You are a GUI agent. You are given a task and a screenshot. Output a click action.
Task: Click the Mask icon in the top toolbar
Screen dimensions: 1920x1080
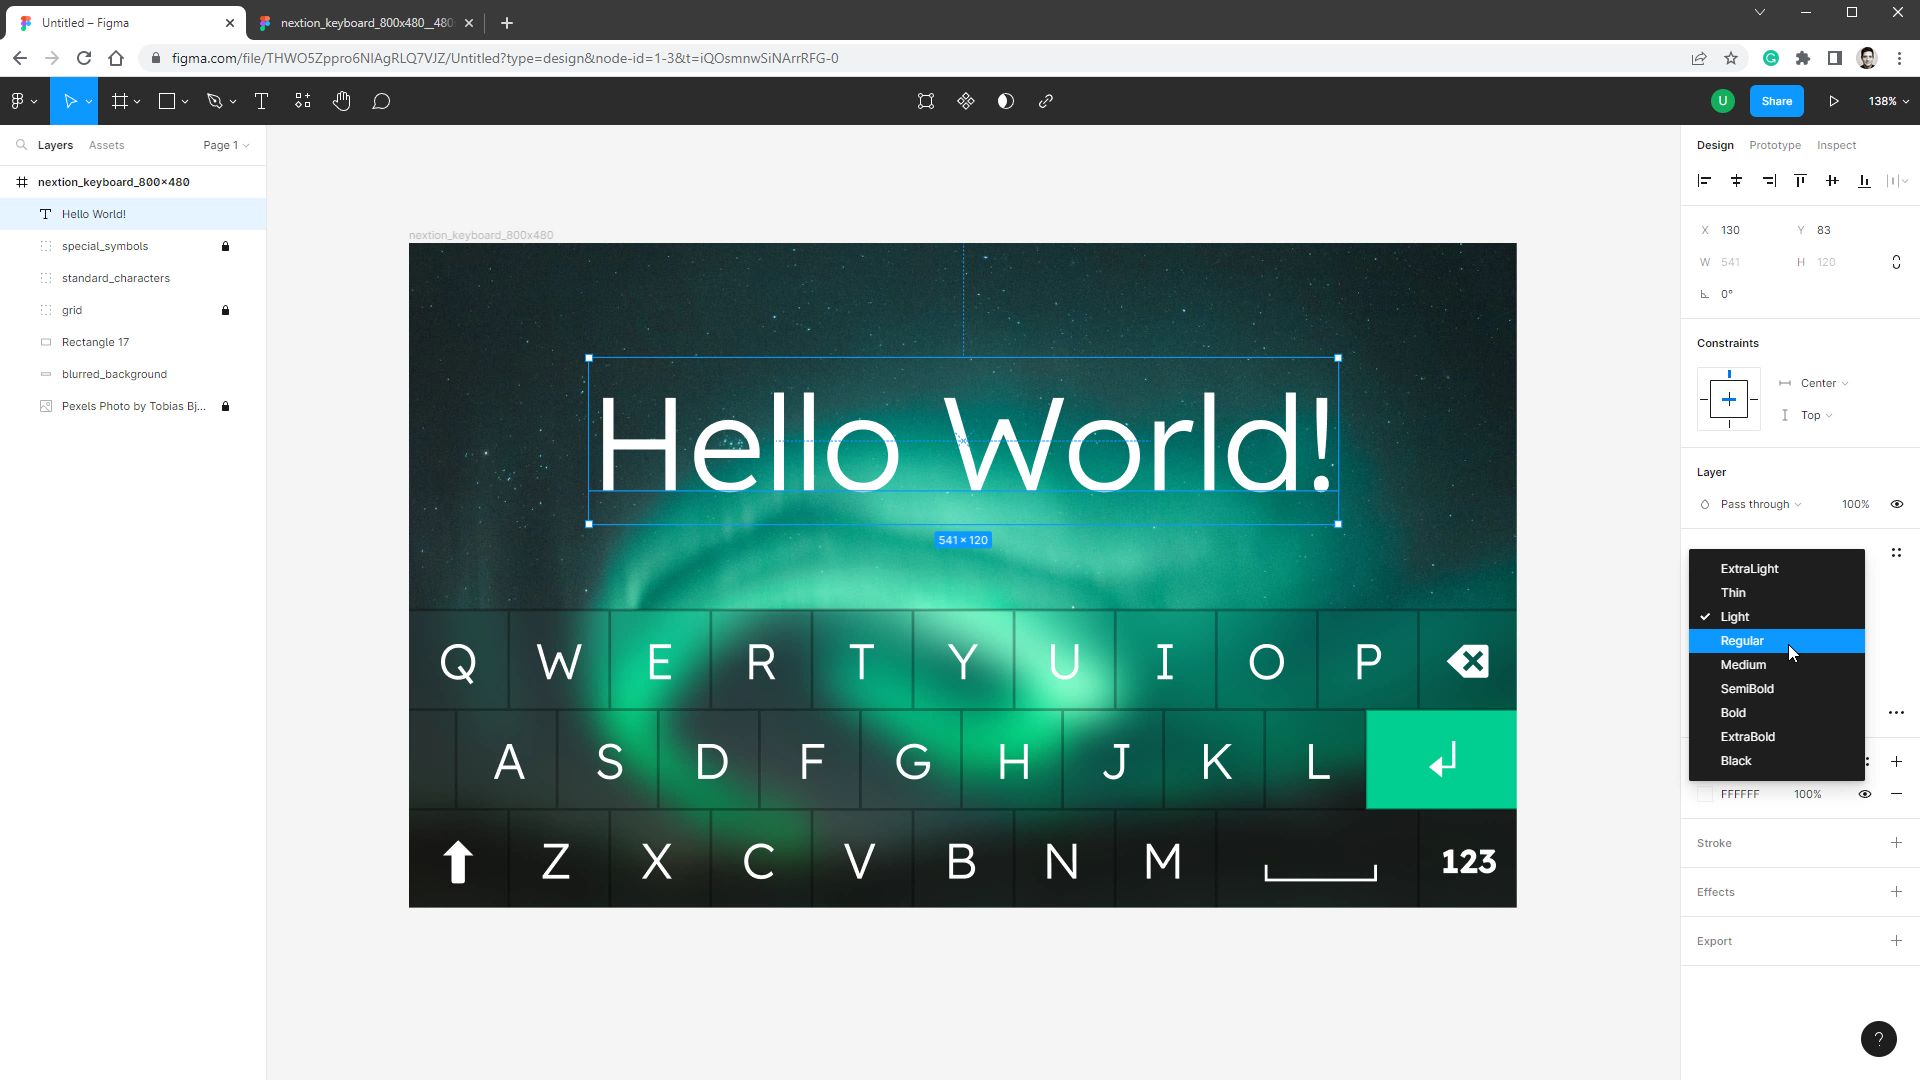pos(1005,100)
